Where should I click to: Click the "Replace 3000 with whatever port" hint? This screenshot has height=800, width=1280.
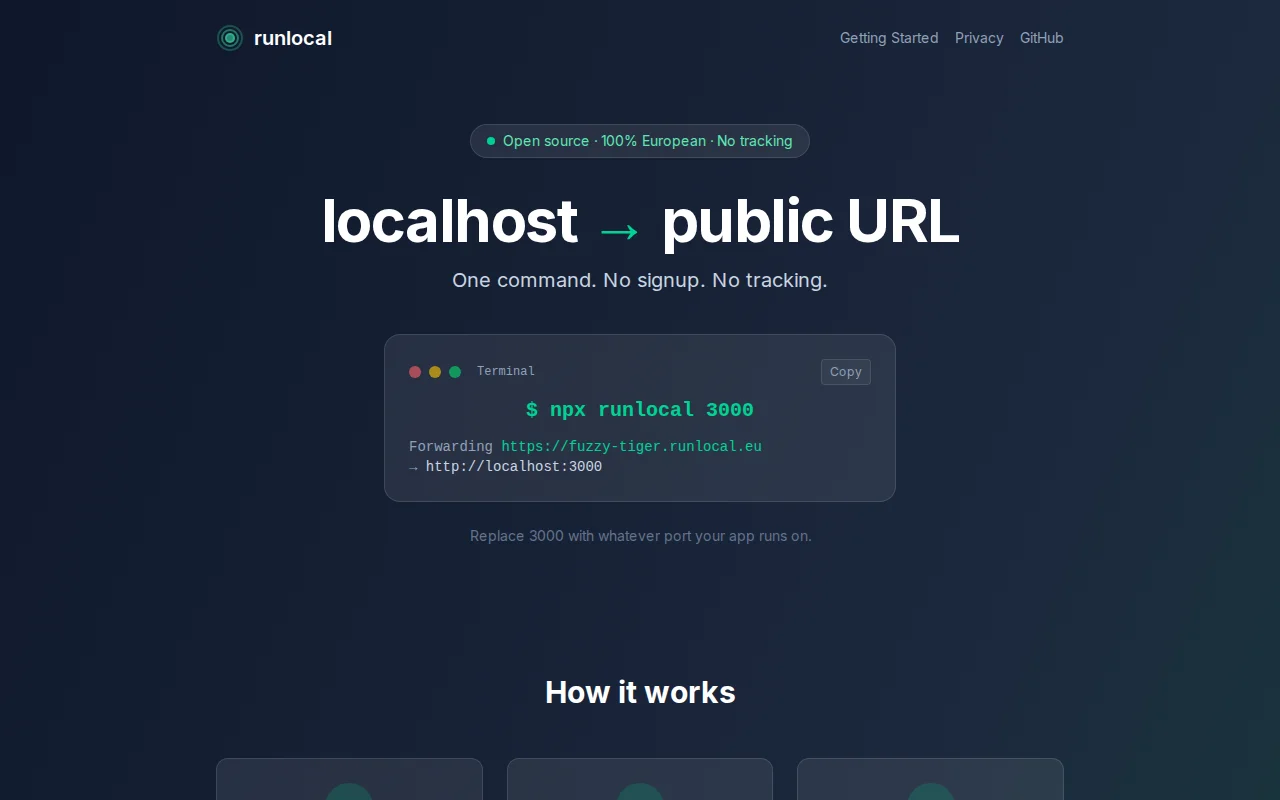[x=641, y=536]
